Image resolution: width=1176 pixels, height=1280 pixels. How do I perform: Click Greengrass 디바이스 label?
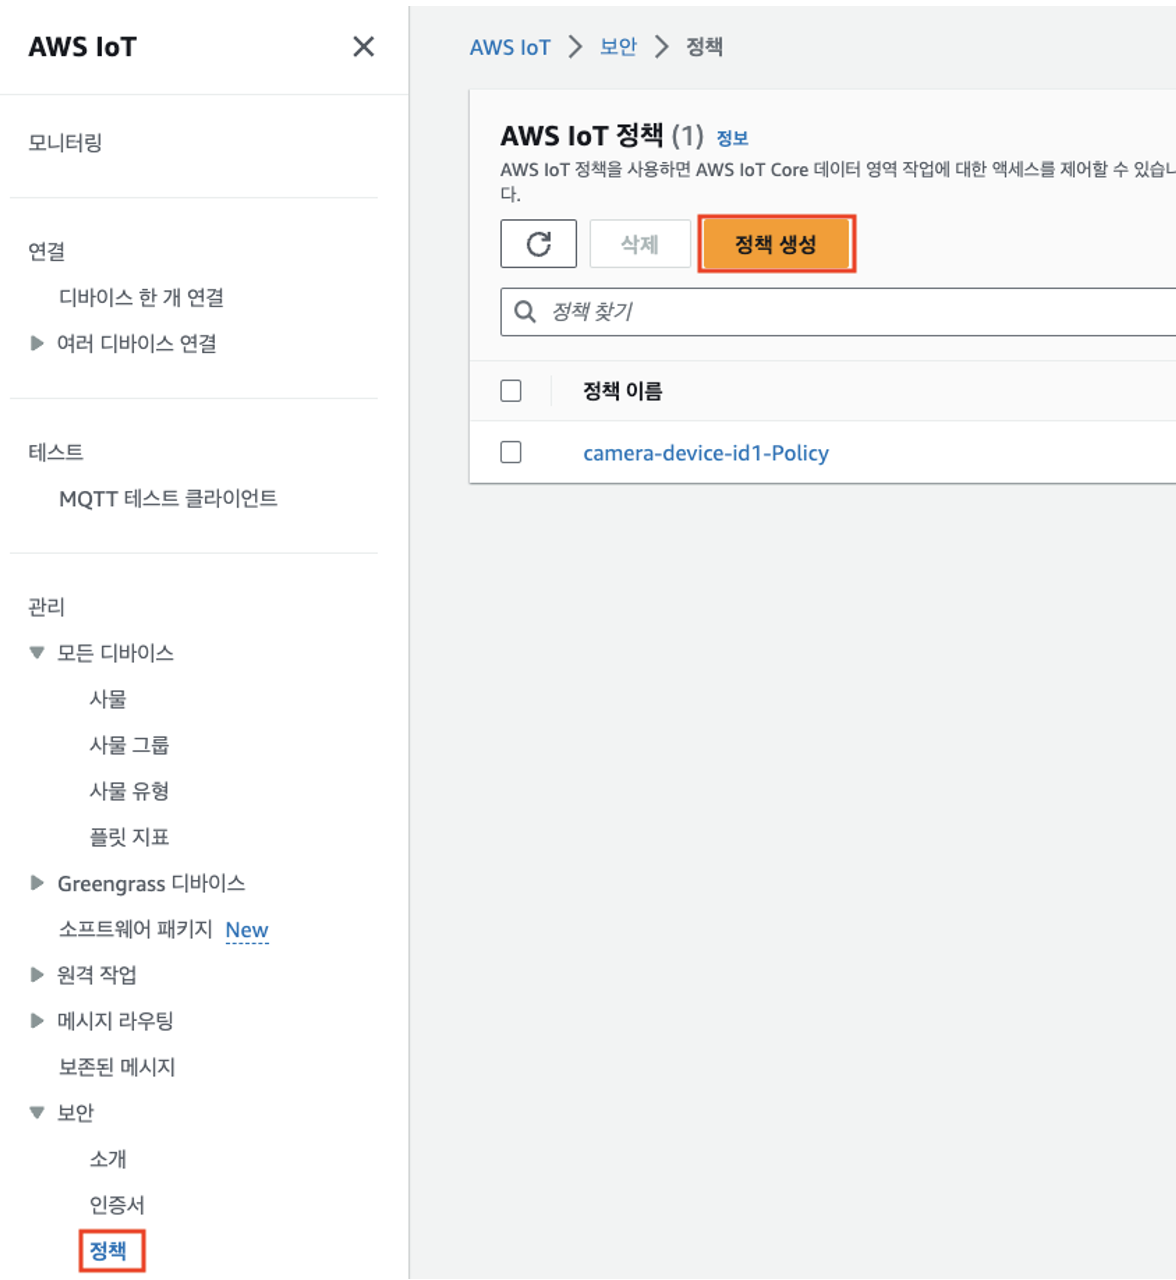(x=151, y=883)
